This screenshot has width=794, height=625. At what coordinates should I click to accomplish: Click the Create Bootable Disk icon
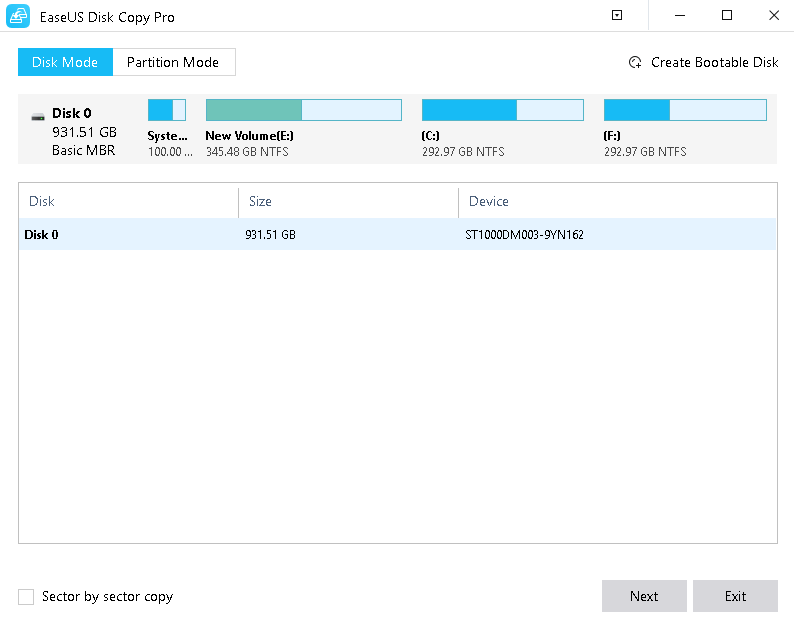point(635,63)
